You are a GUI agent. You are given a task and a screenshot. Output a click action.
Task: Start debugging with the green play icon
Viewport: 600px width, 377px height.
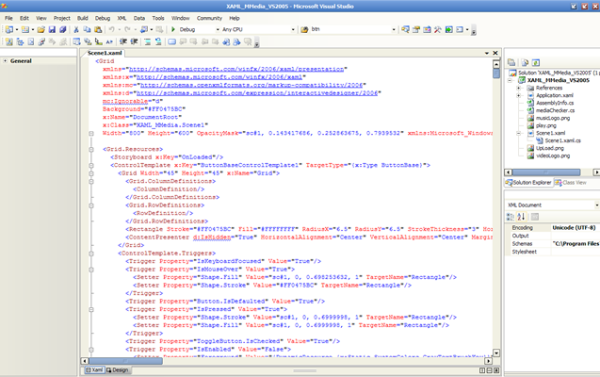click(x=173, y=29)
